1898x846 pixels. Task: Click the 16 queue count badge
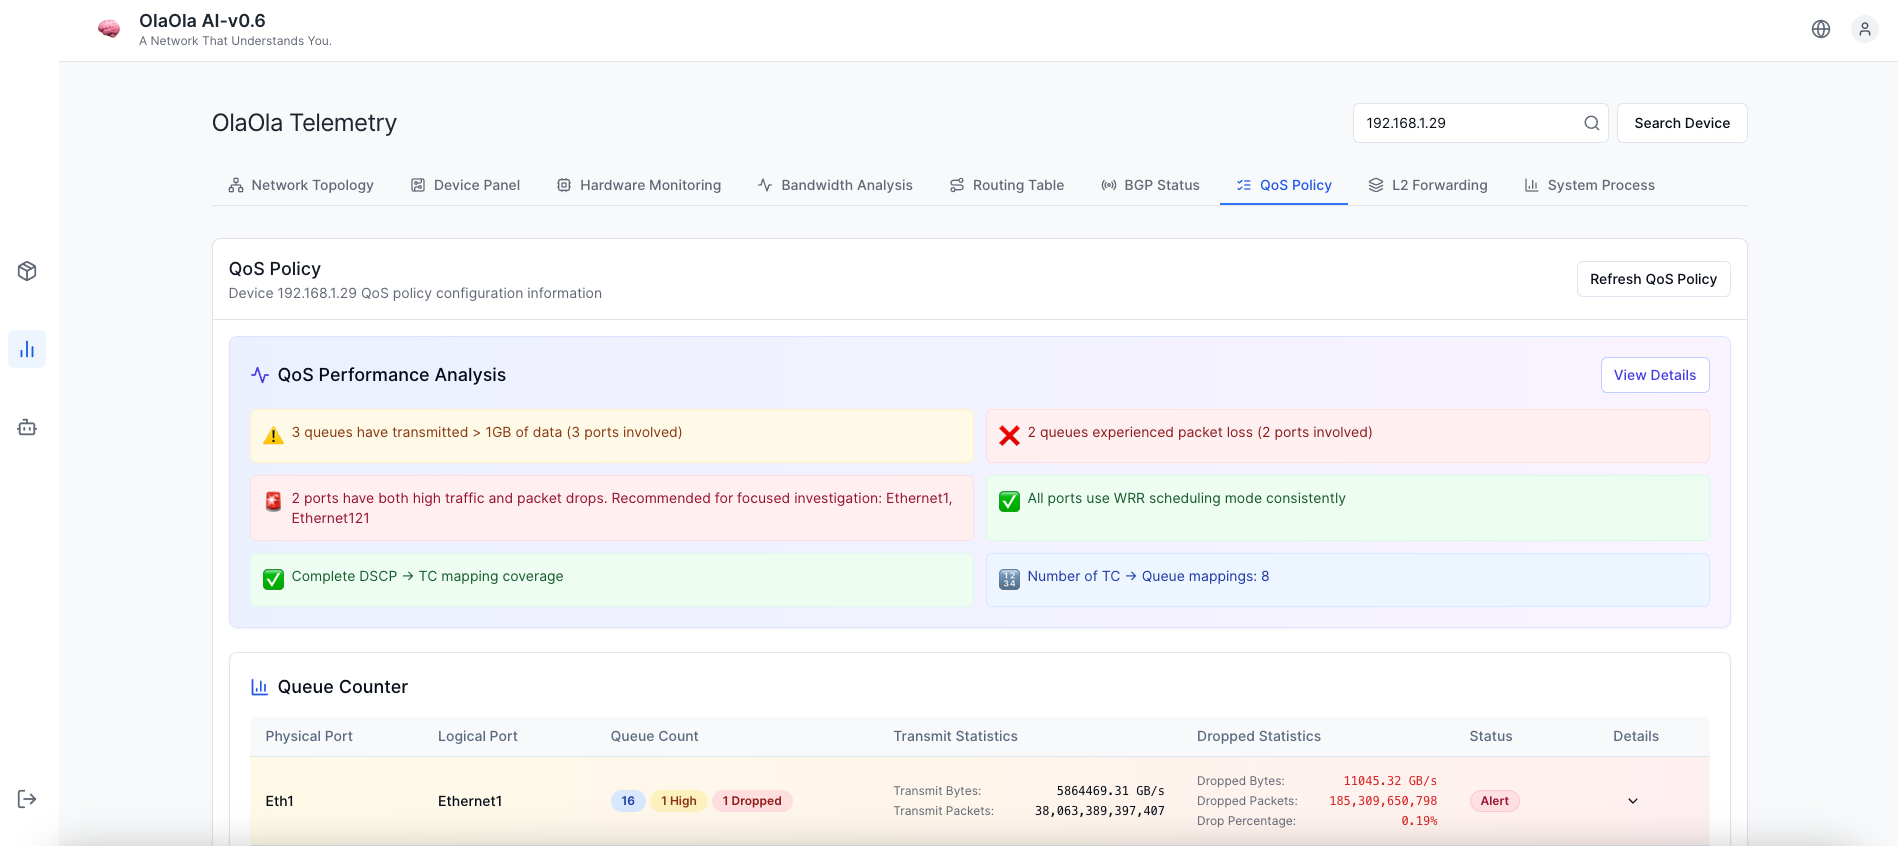tap(628, 801)
